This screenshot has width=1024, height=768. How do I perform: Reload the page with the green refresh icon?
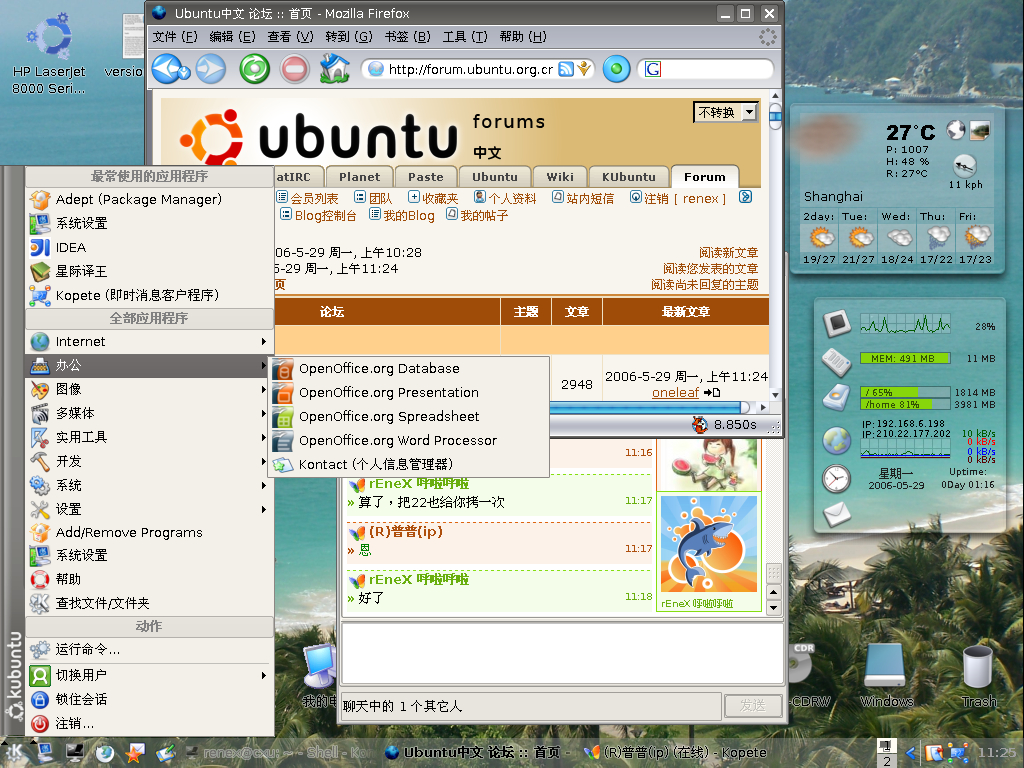pyautogui.click(x=254, y=69)
